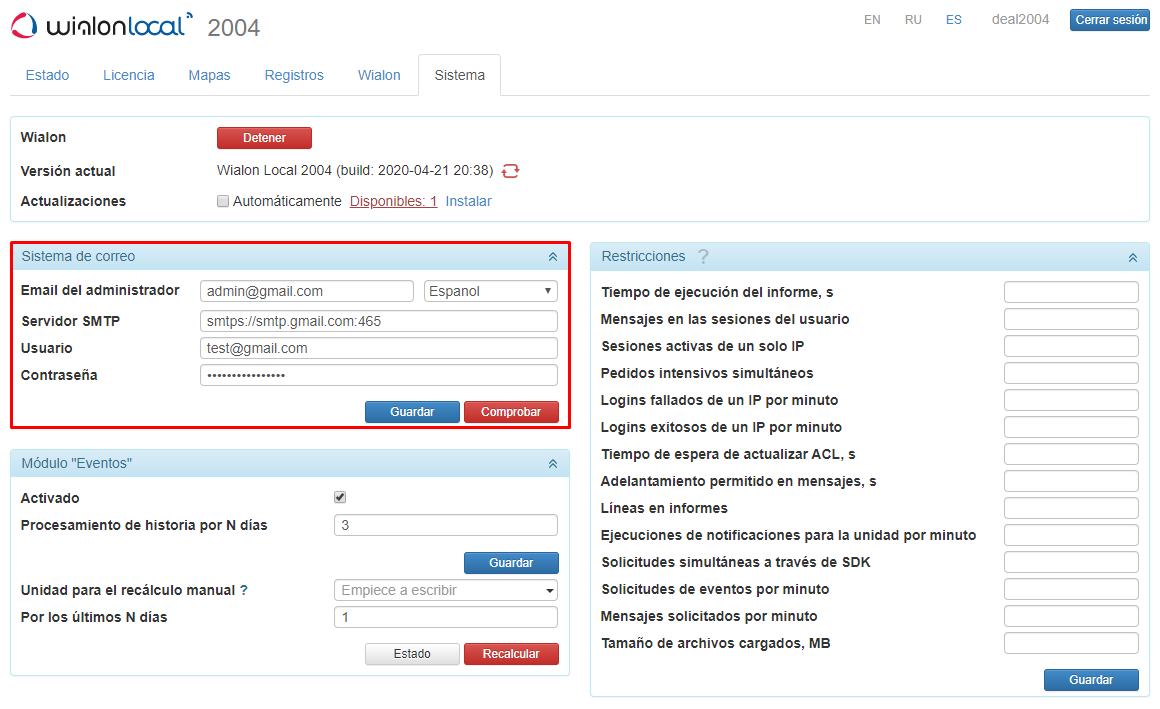Open the Espanol language dropdown
1160x709 pixels.
(x=490, y=290)
